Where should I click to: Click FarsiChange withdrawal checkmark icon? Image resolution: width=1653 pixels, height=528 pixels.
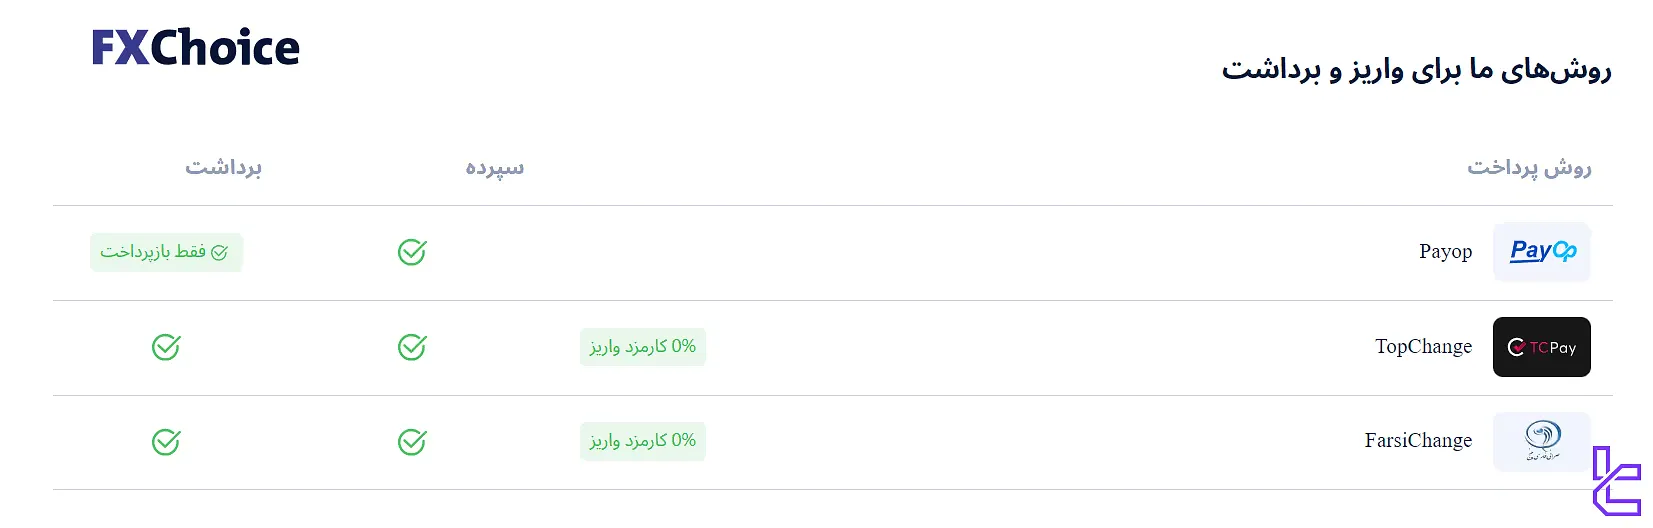click(x=166, y=442)
